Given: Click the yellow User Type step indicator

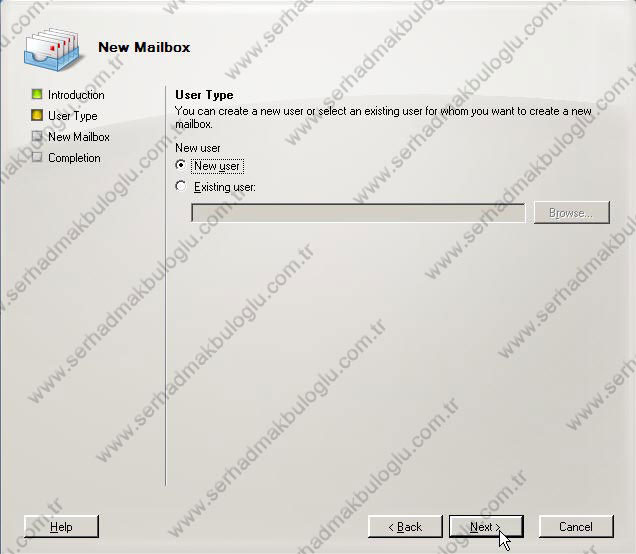Looking at the screenshot, I should click(37, 116).
